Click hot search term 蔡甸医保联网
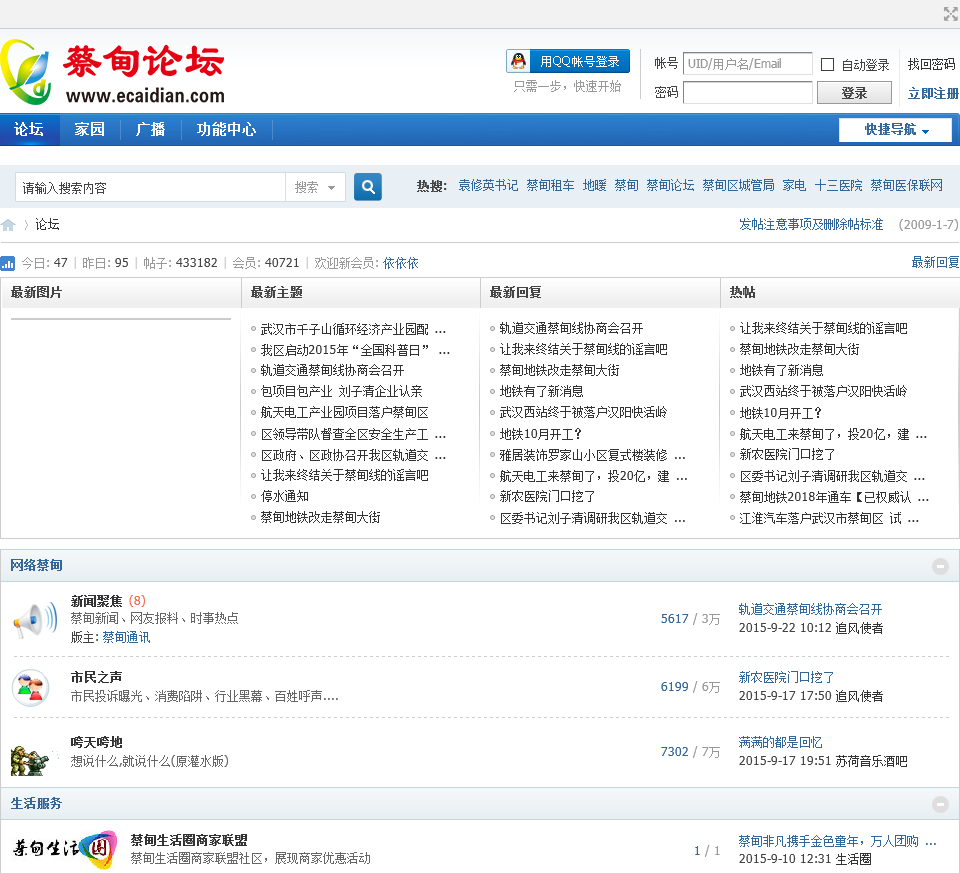The image size is (960, 873). [906, 185]
